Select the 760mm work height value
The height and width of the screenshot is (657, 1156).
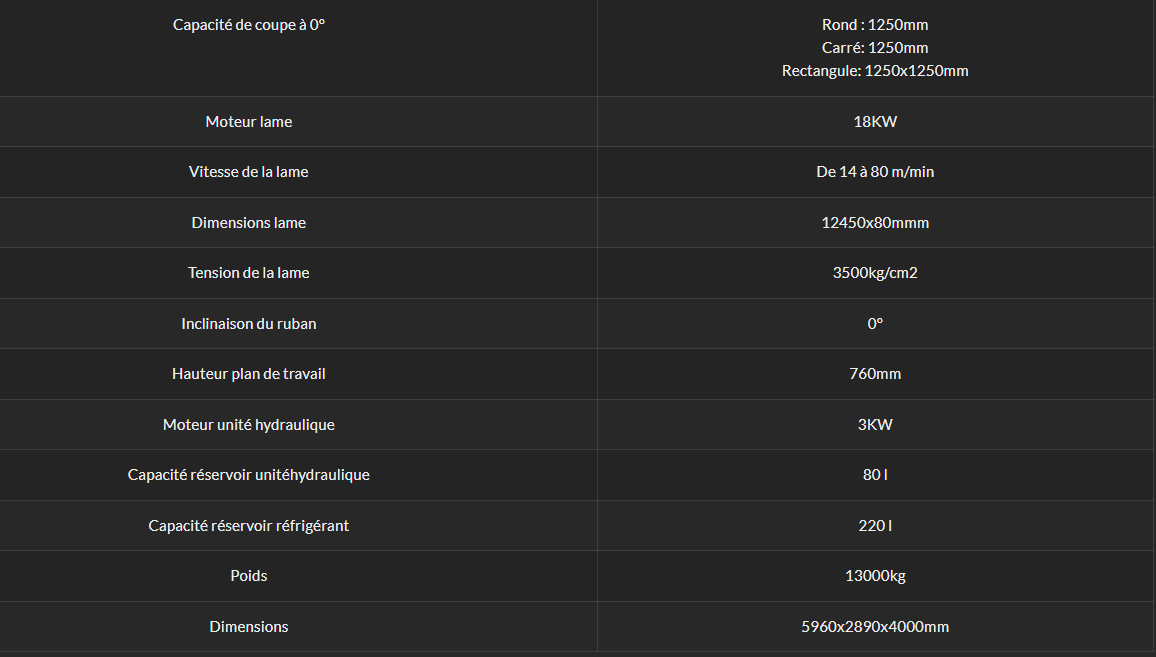[x=874, y=374]
